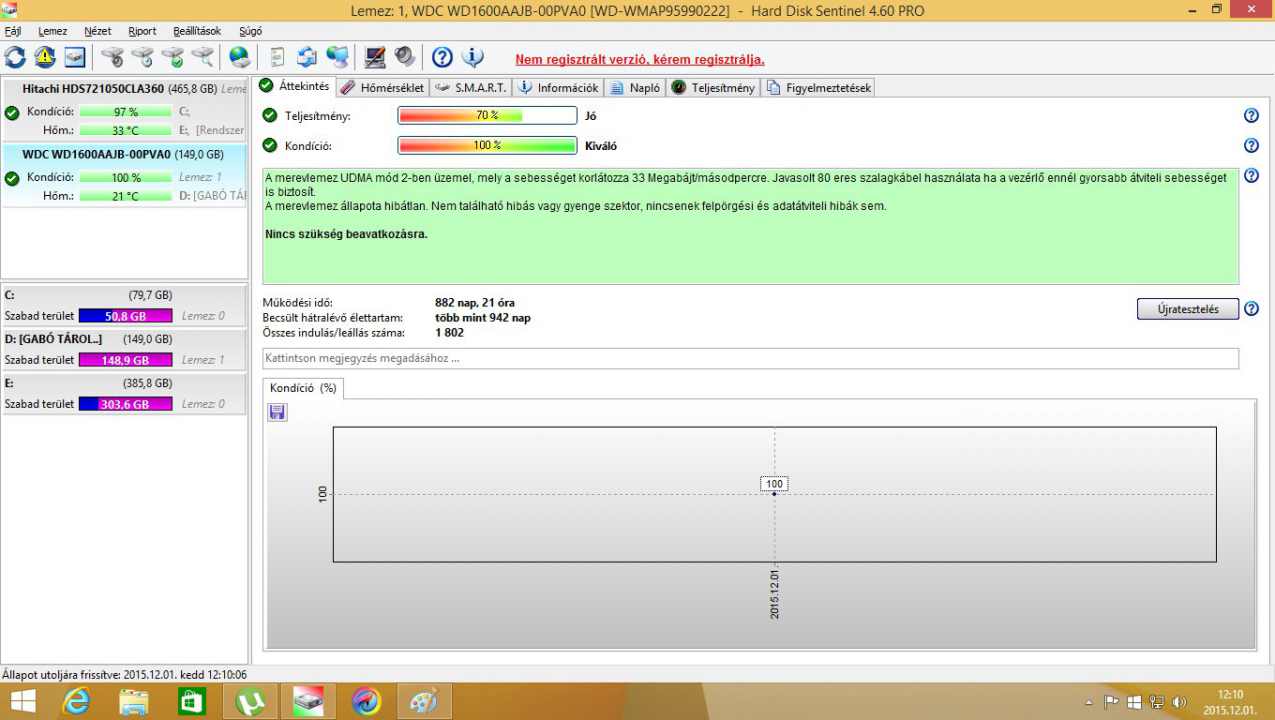Viewport: 1275px width, 720px height.
Task: Click the network computers toolbar icon
Action: (338, 57)
